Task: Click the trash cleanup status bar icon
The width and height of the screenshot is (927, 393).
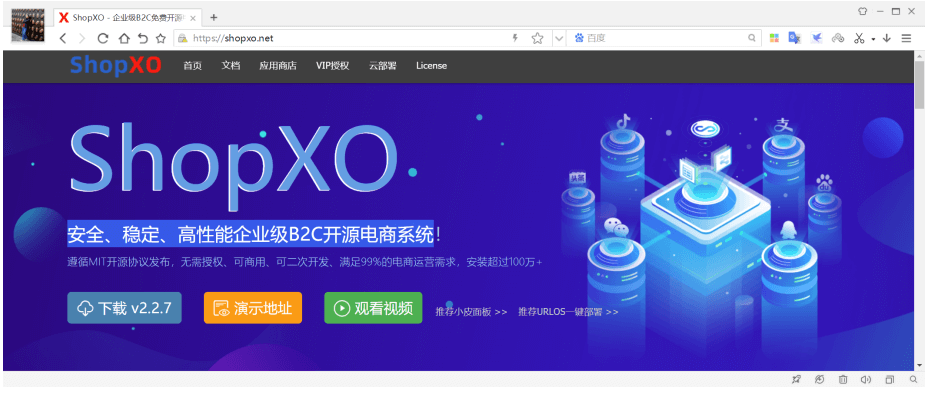Action: (843, 379)
